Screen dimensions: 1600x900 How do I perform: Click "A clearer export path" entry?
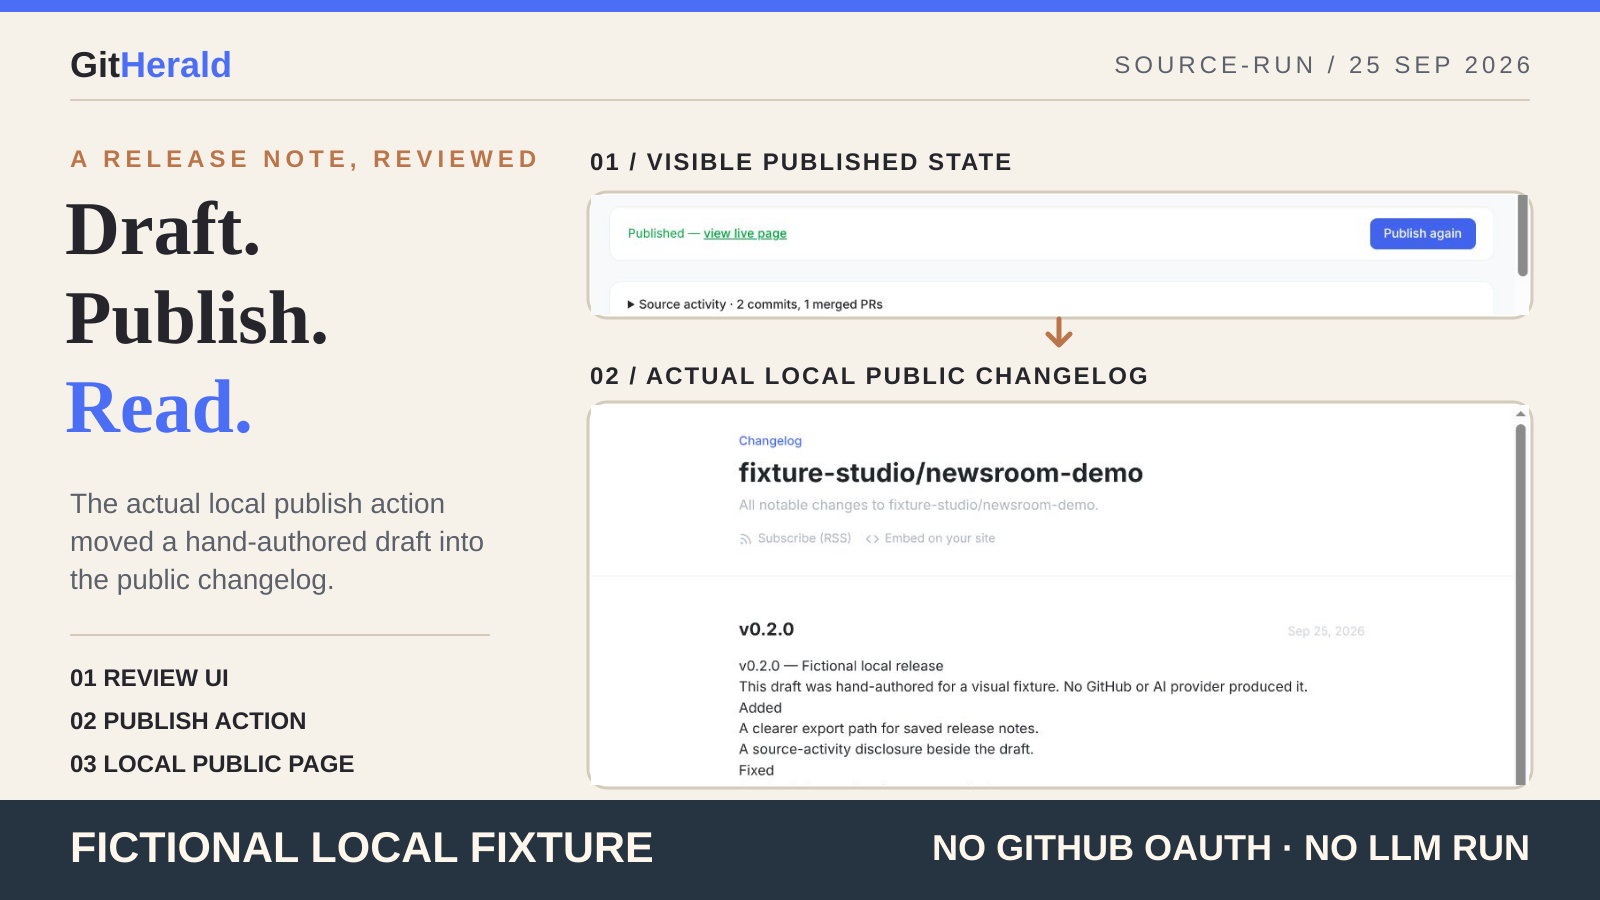pyautogui.click(x=889, y=729)
